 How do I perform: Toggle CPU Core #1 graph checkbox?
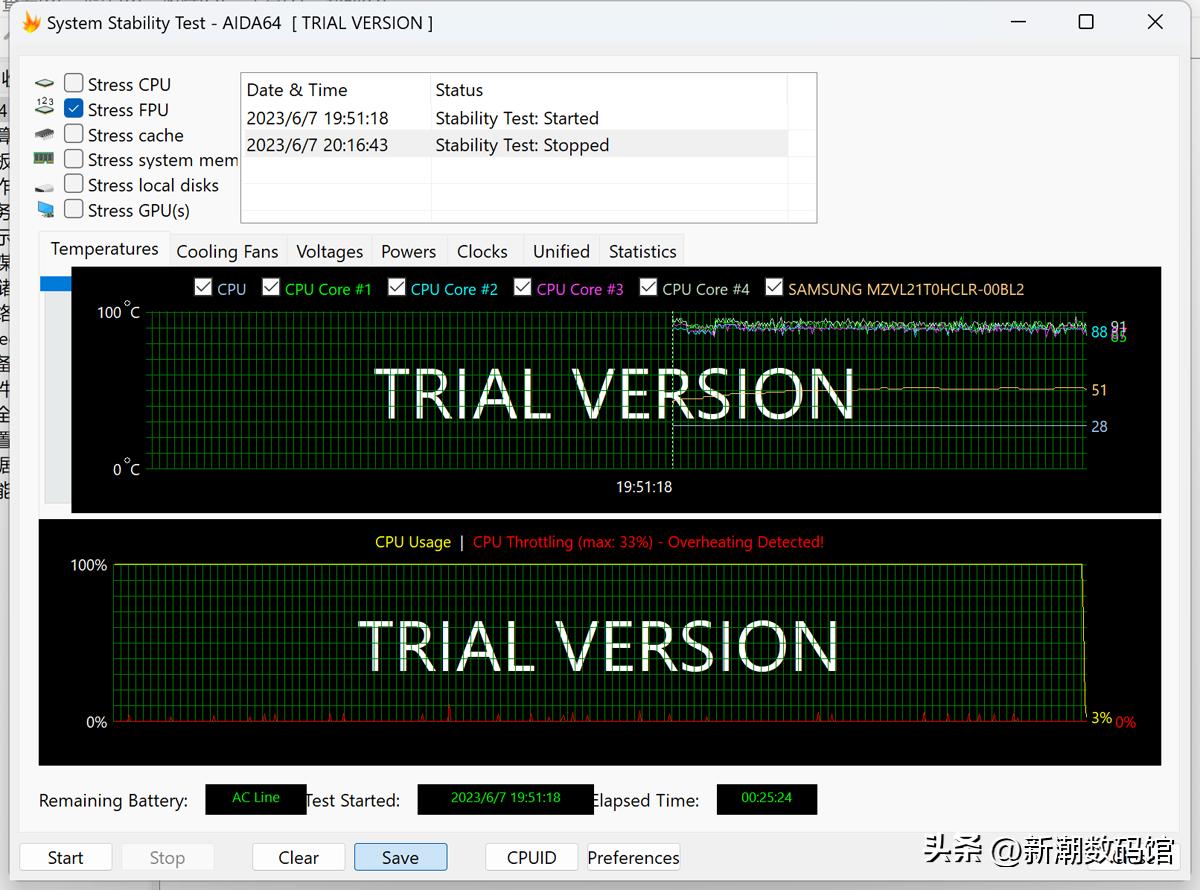click(x=271, y=288)
